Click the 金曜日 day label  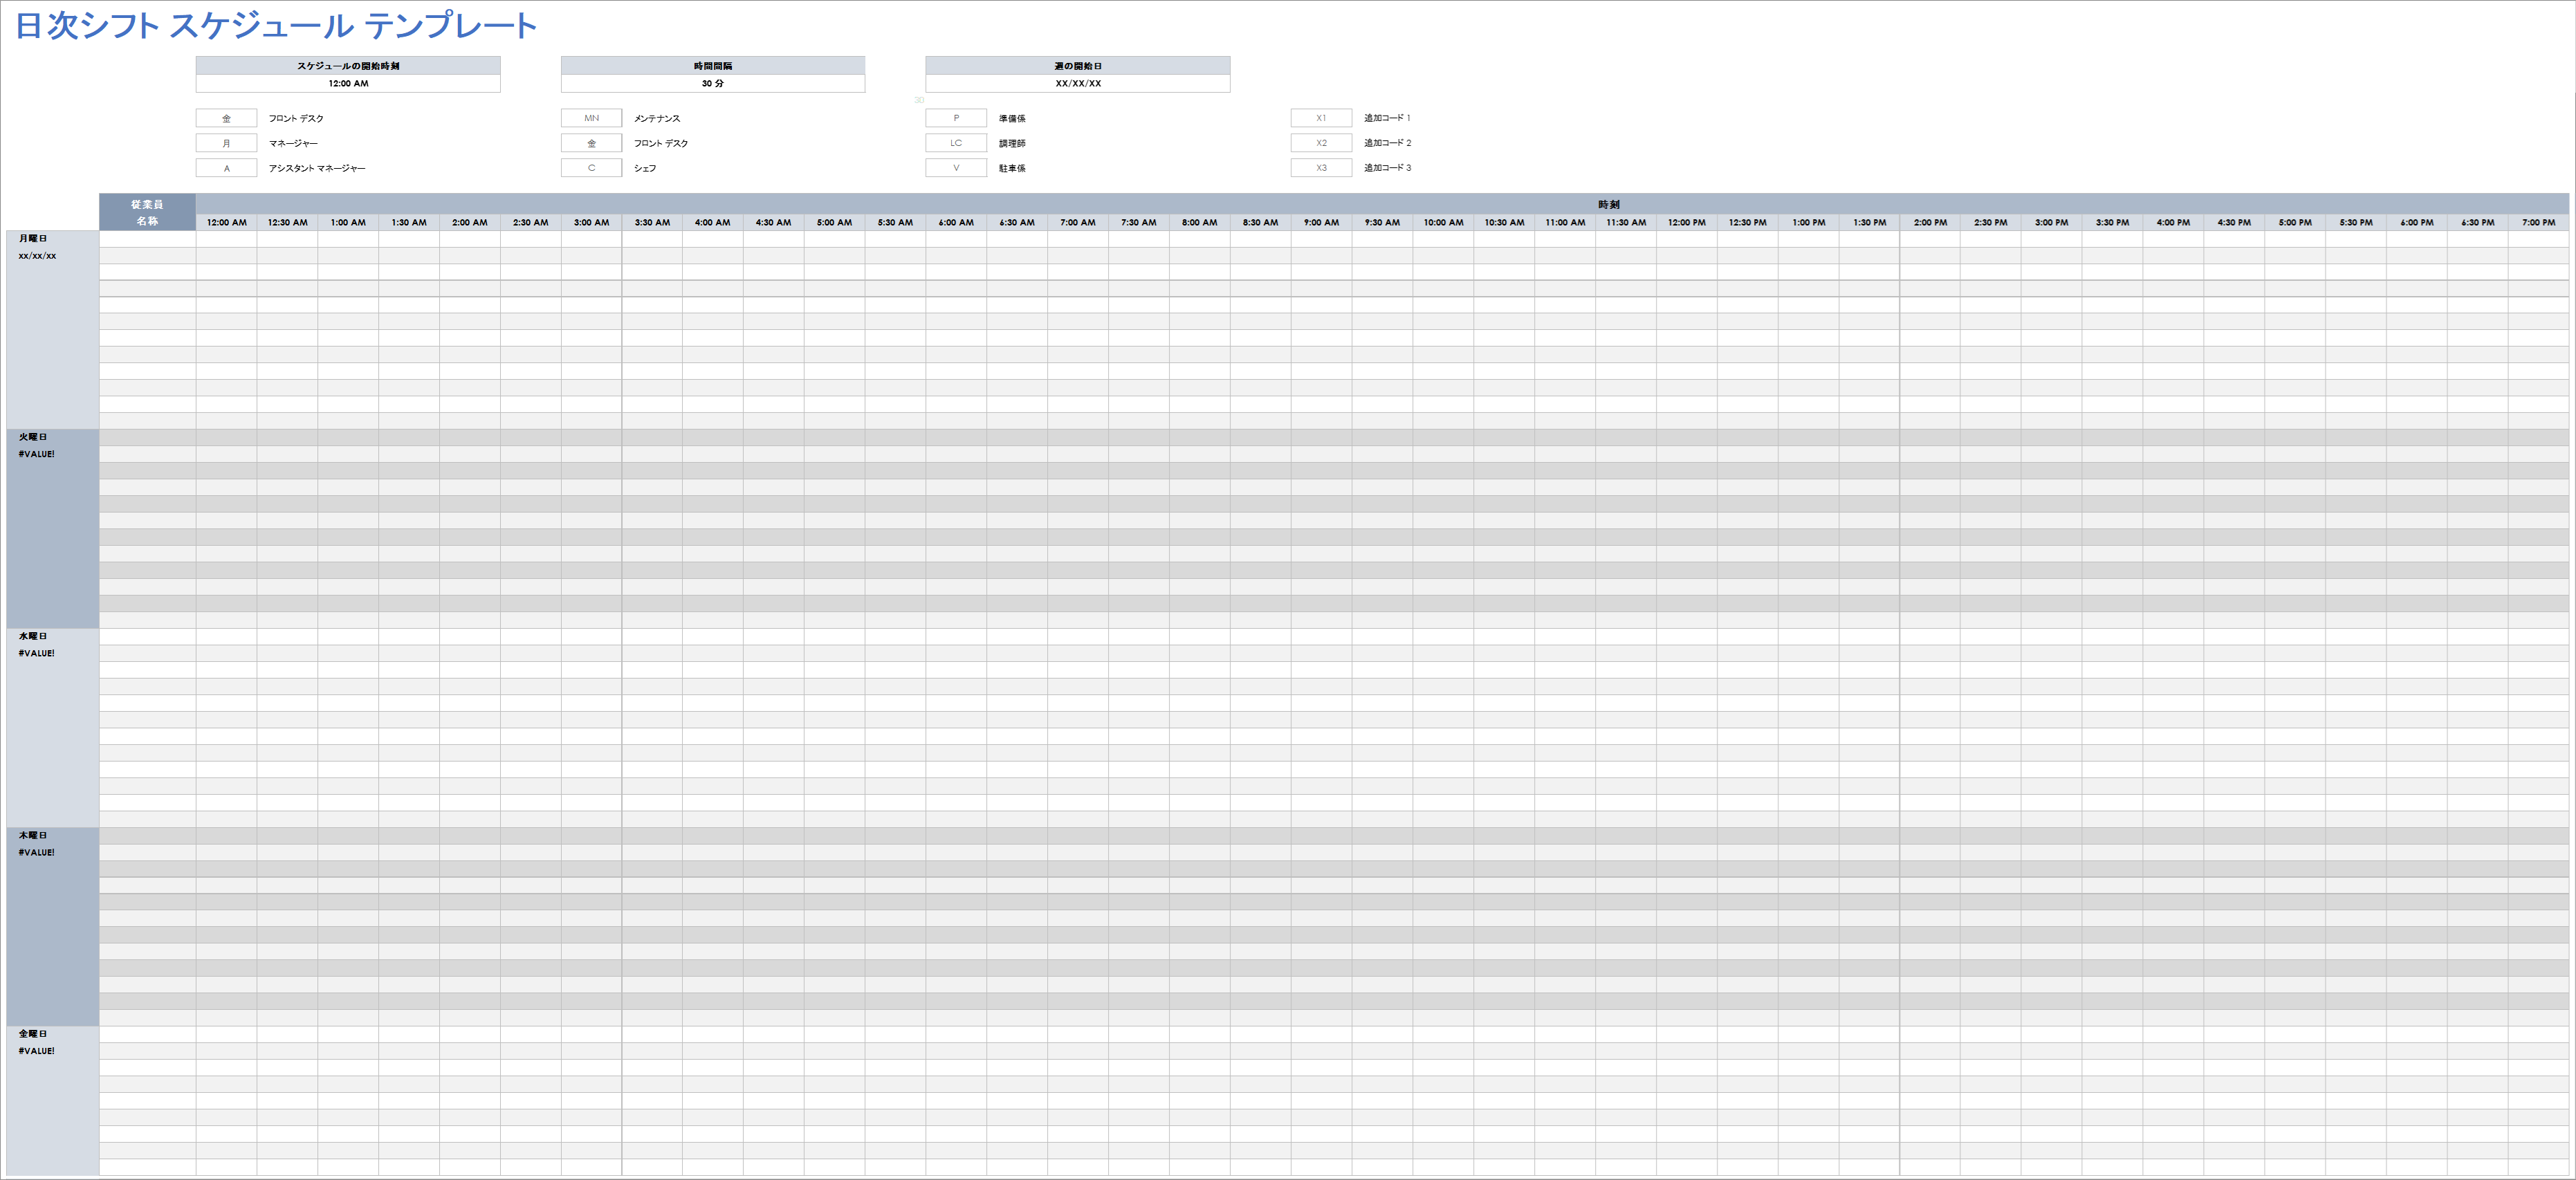[33, 1034]
